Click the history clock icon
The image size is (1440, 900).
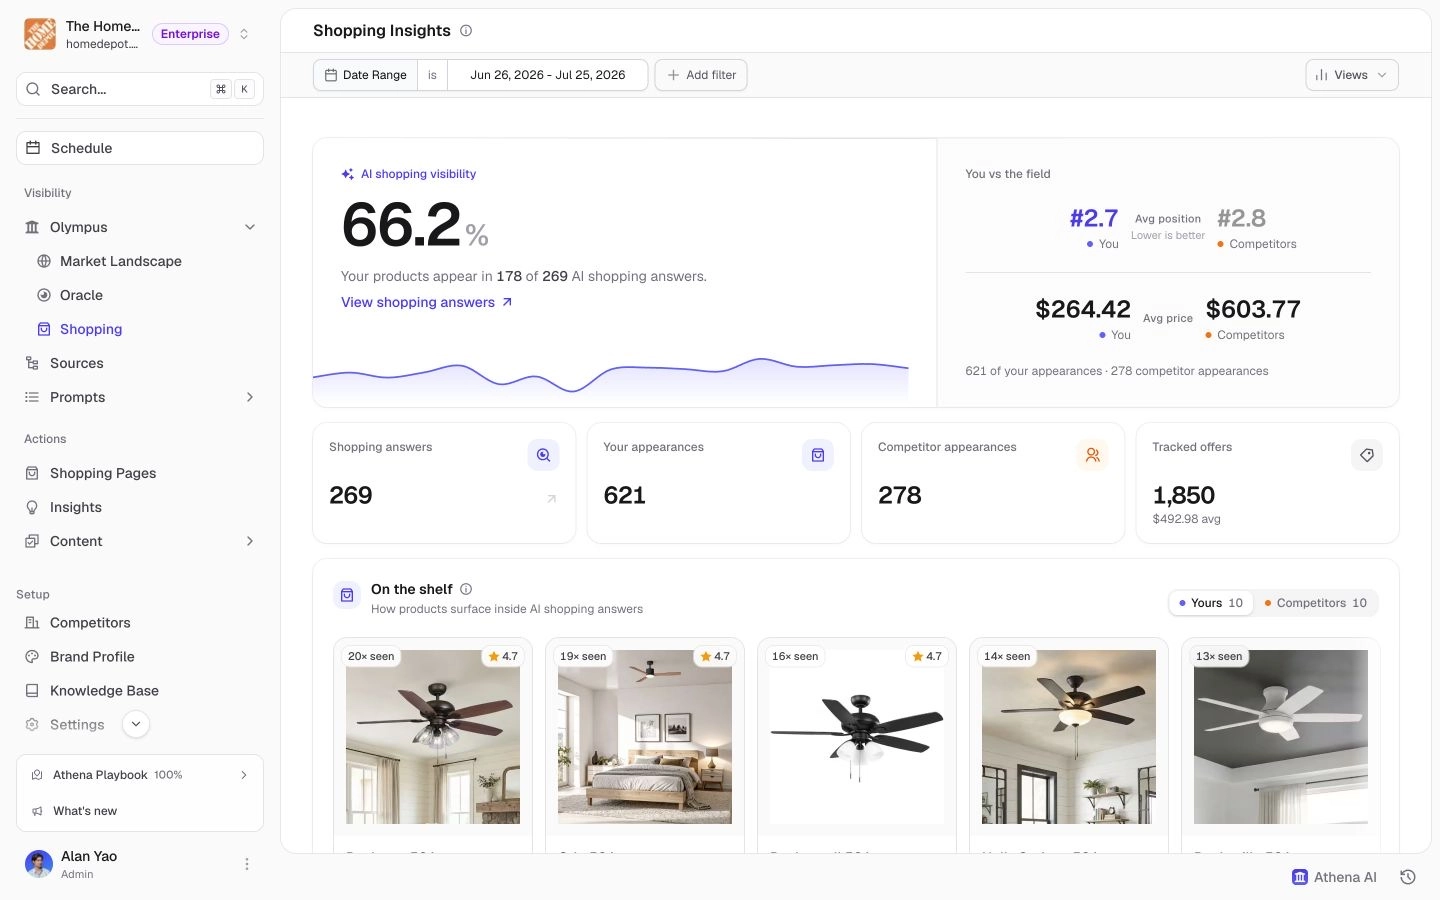coord(1408,877)
